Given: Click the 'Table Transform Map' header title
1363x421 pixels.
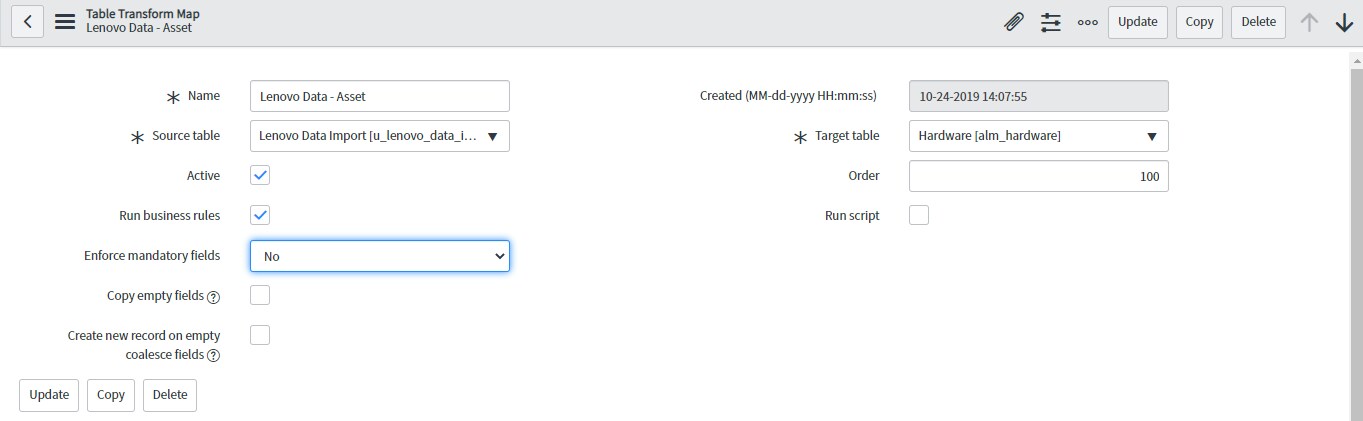Looking at the screenshot, I should [141, 14].
